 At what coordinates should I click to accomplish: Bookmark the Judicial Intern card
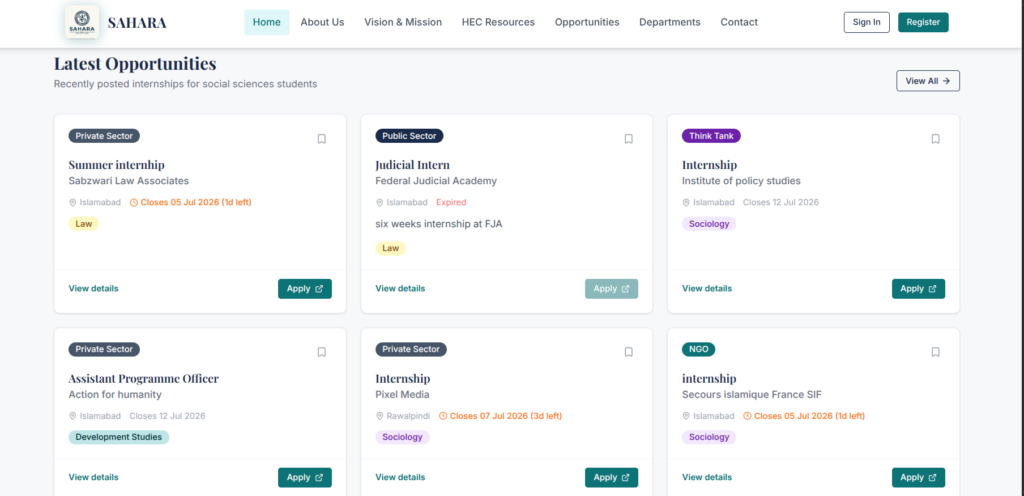pyautogui.click(x=628, y=139)
